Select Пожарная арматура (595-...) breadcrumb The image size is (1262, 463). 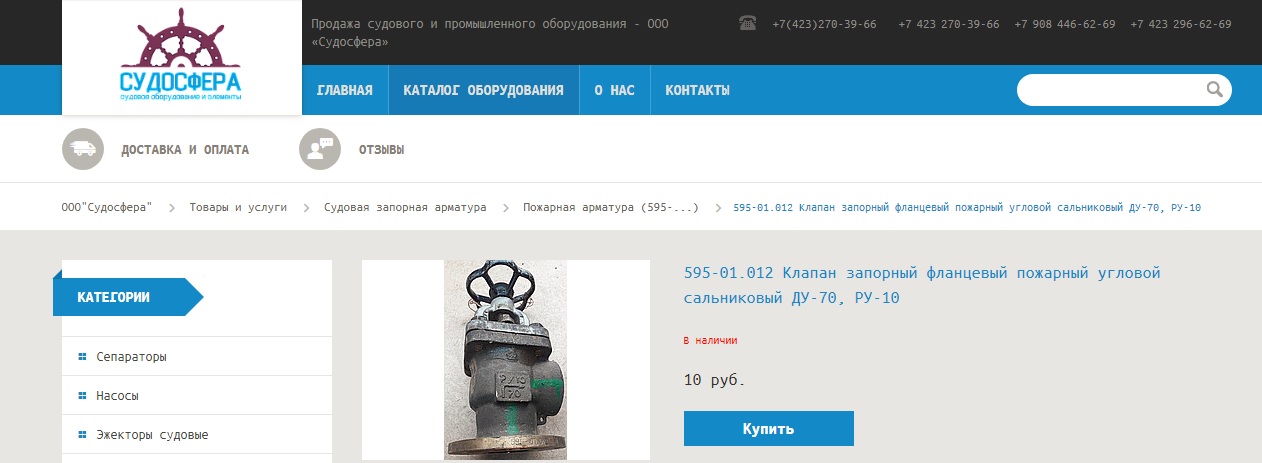point(610,207)
